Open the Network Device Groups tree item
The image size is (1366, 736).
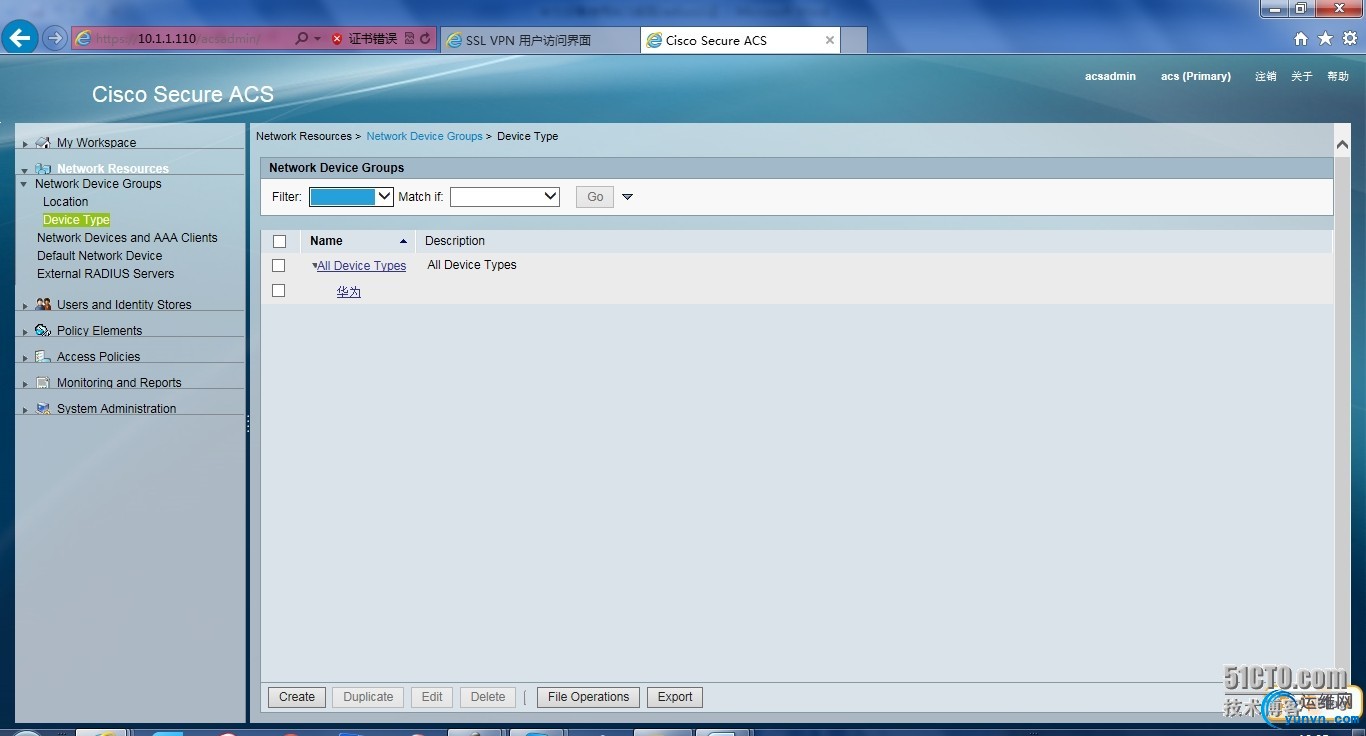pyautogui.click(x=98, y=184)
